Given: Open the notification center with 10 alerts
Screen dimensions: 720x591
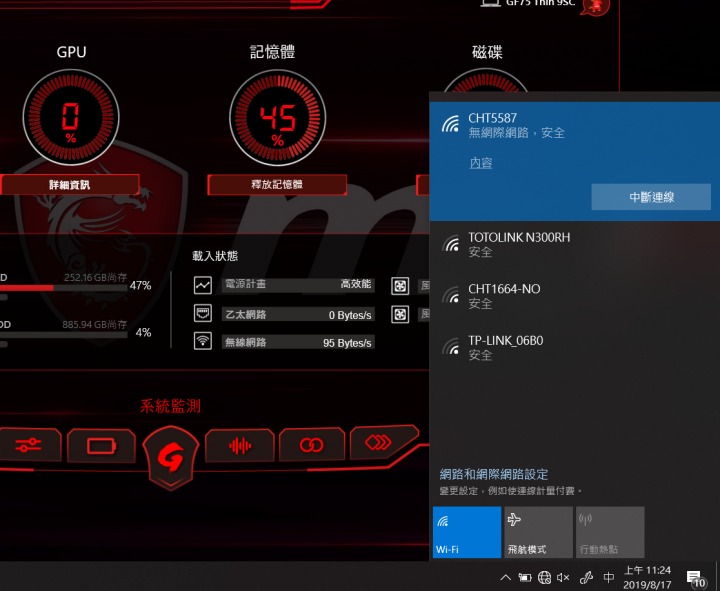Looking at the screenshot, I should [696, 579].
